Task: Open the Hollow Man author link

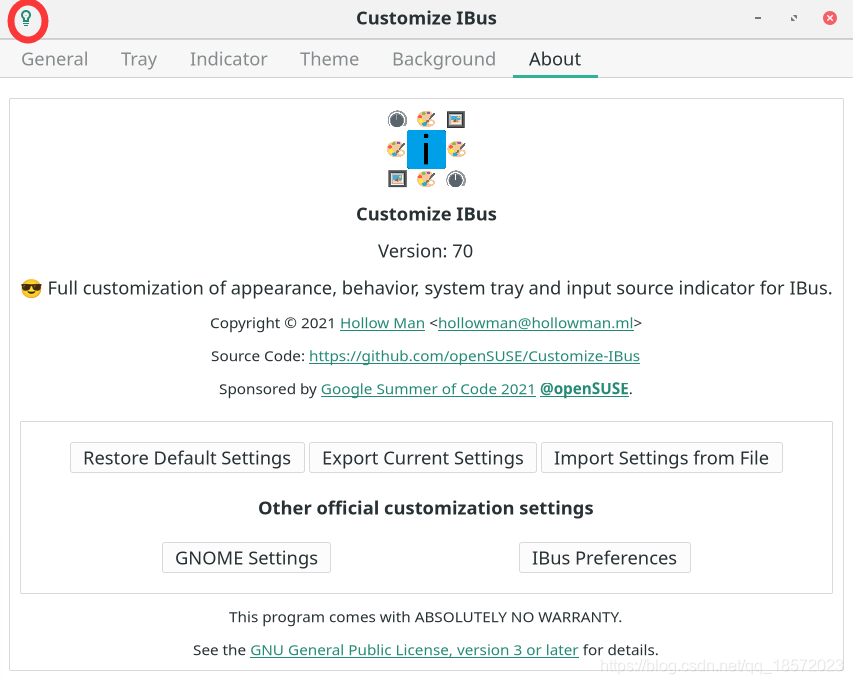Action: [382, 323]
